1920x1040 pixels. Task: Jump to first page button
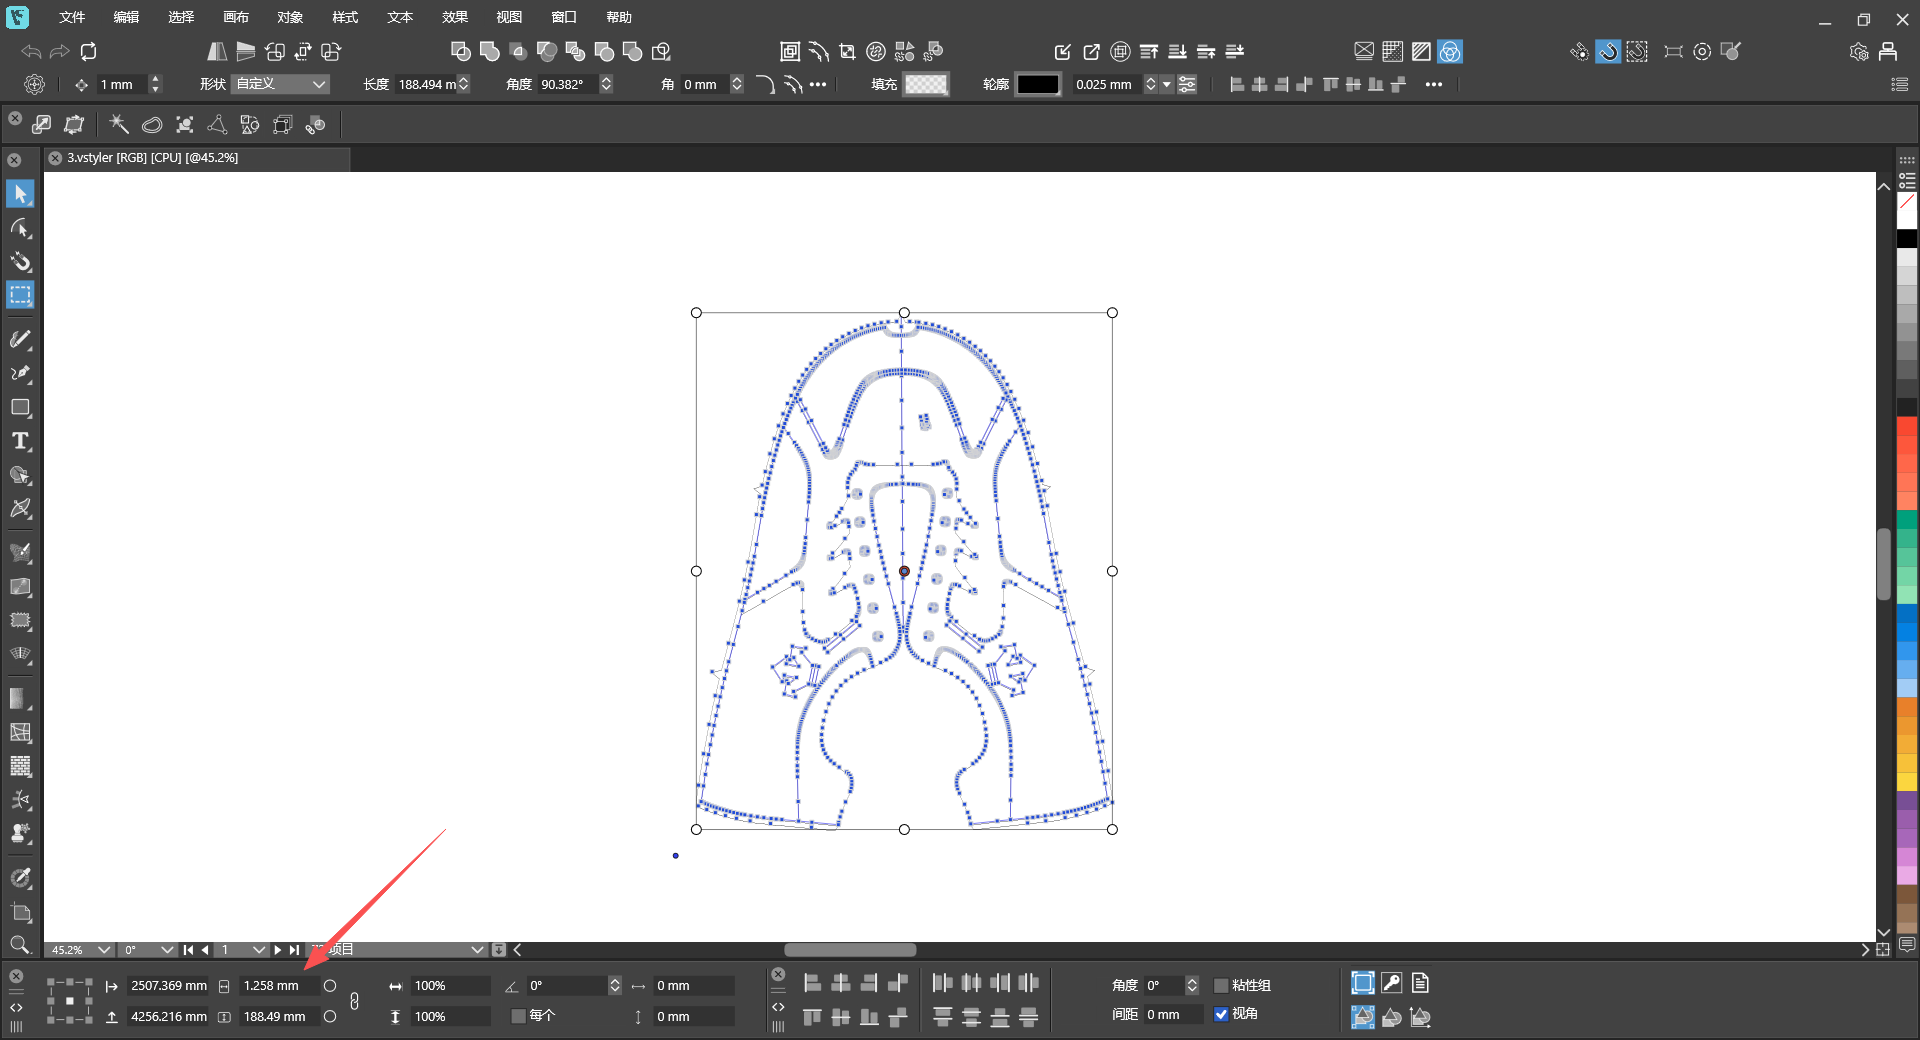pyautogui.click(x=188, y=950)
